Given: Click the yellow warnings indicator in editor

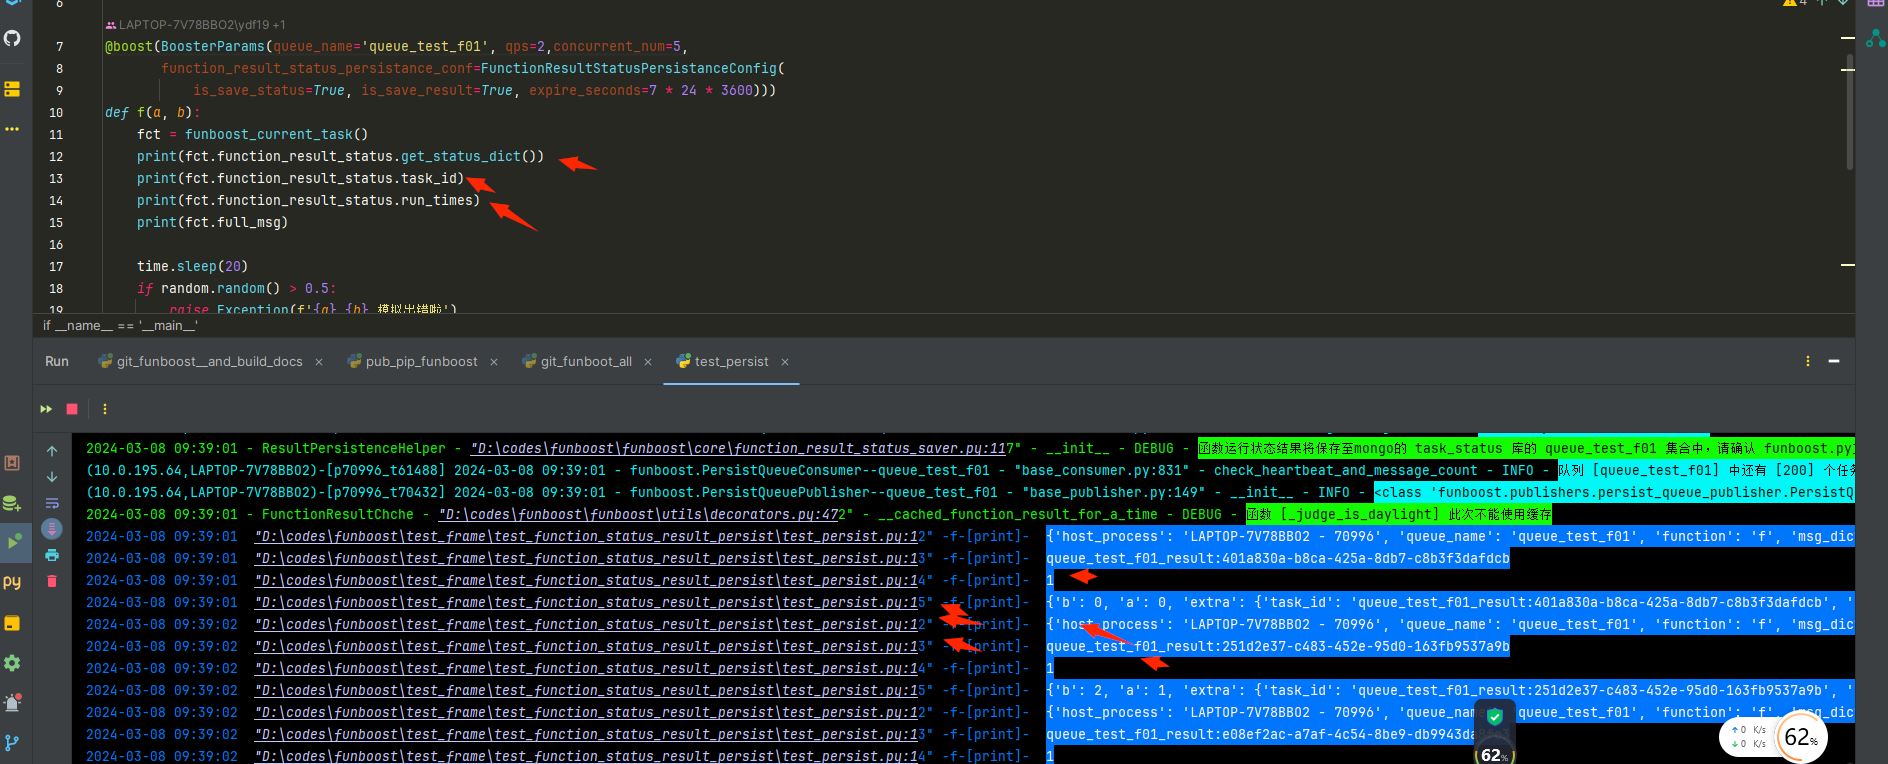Looking at the screenshot, I should click(1794, 3).
